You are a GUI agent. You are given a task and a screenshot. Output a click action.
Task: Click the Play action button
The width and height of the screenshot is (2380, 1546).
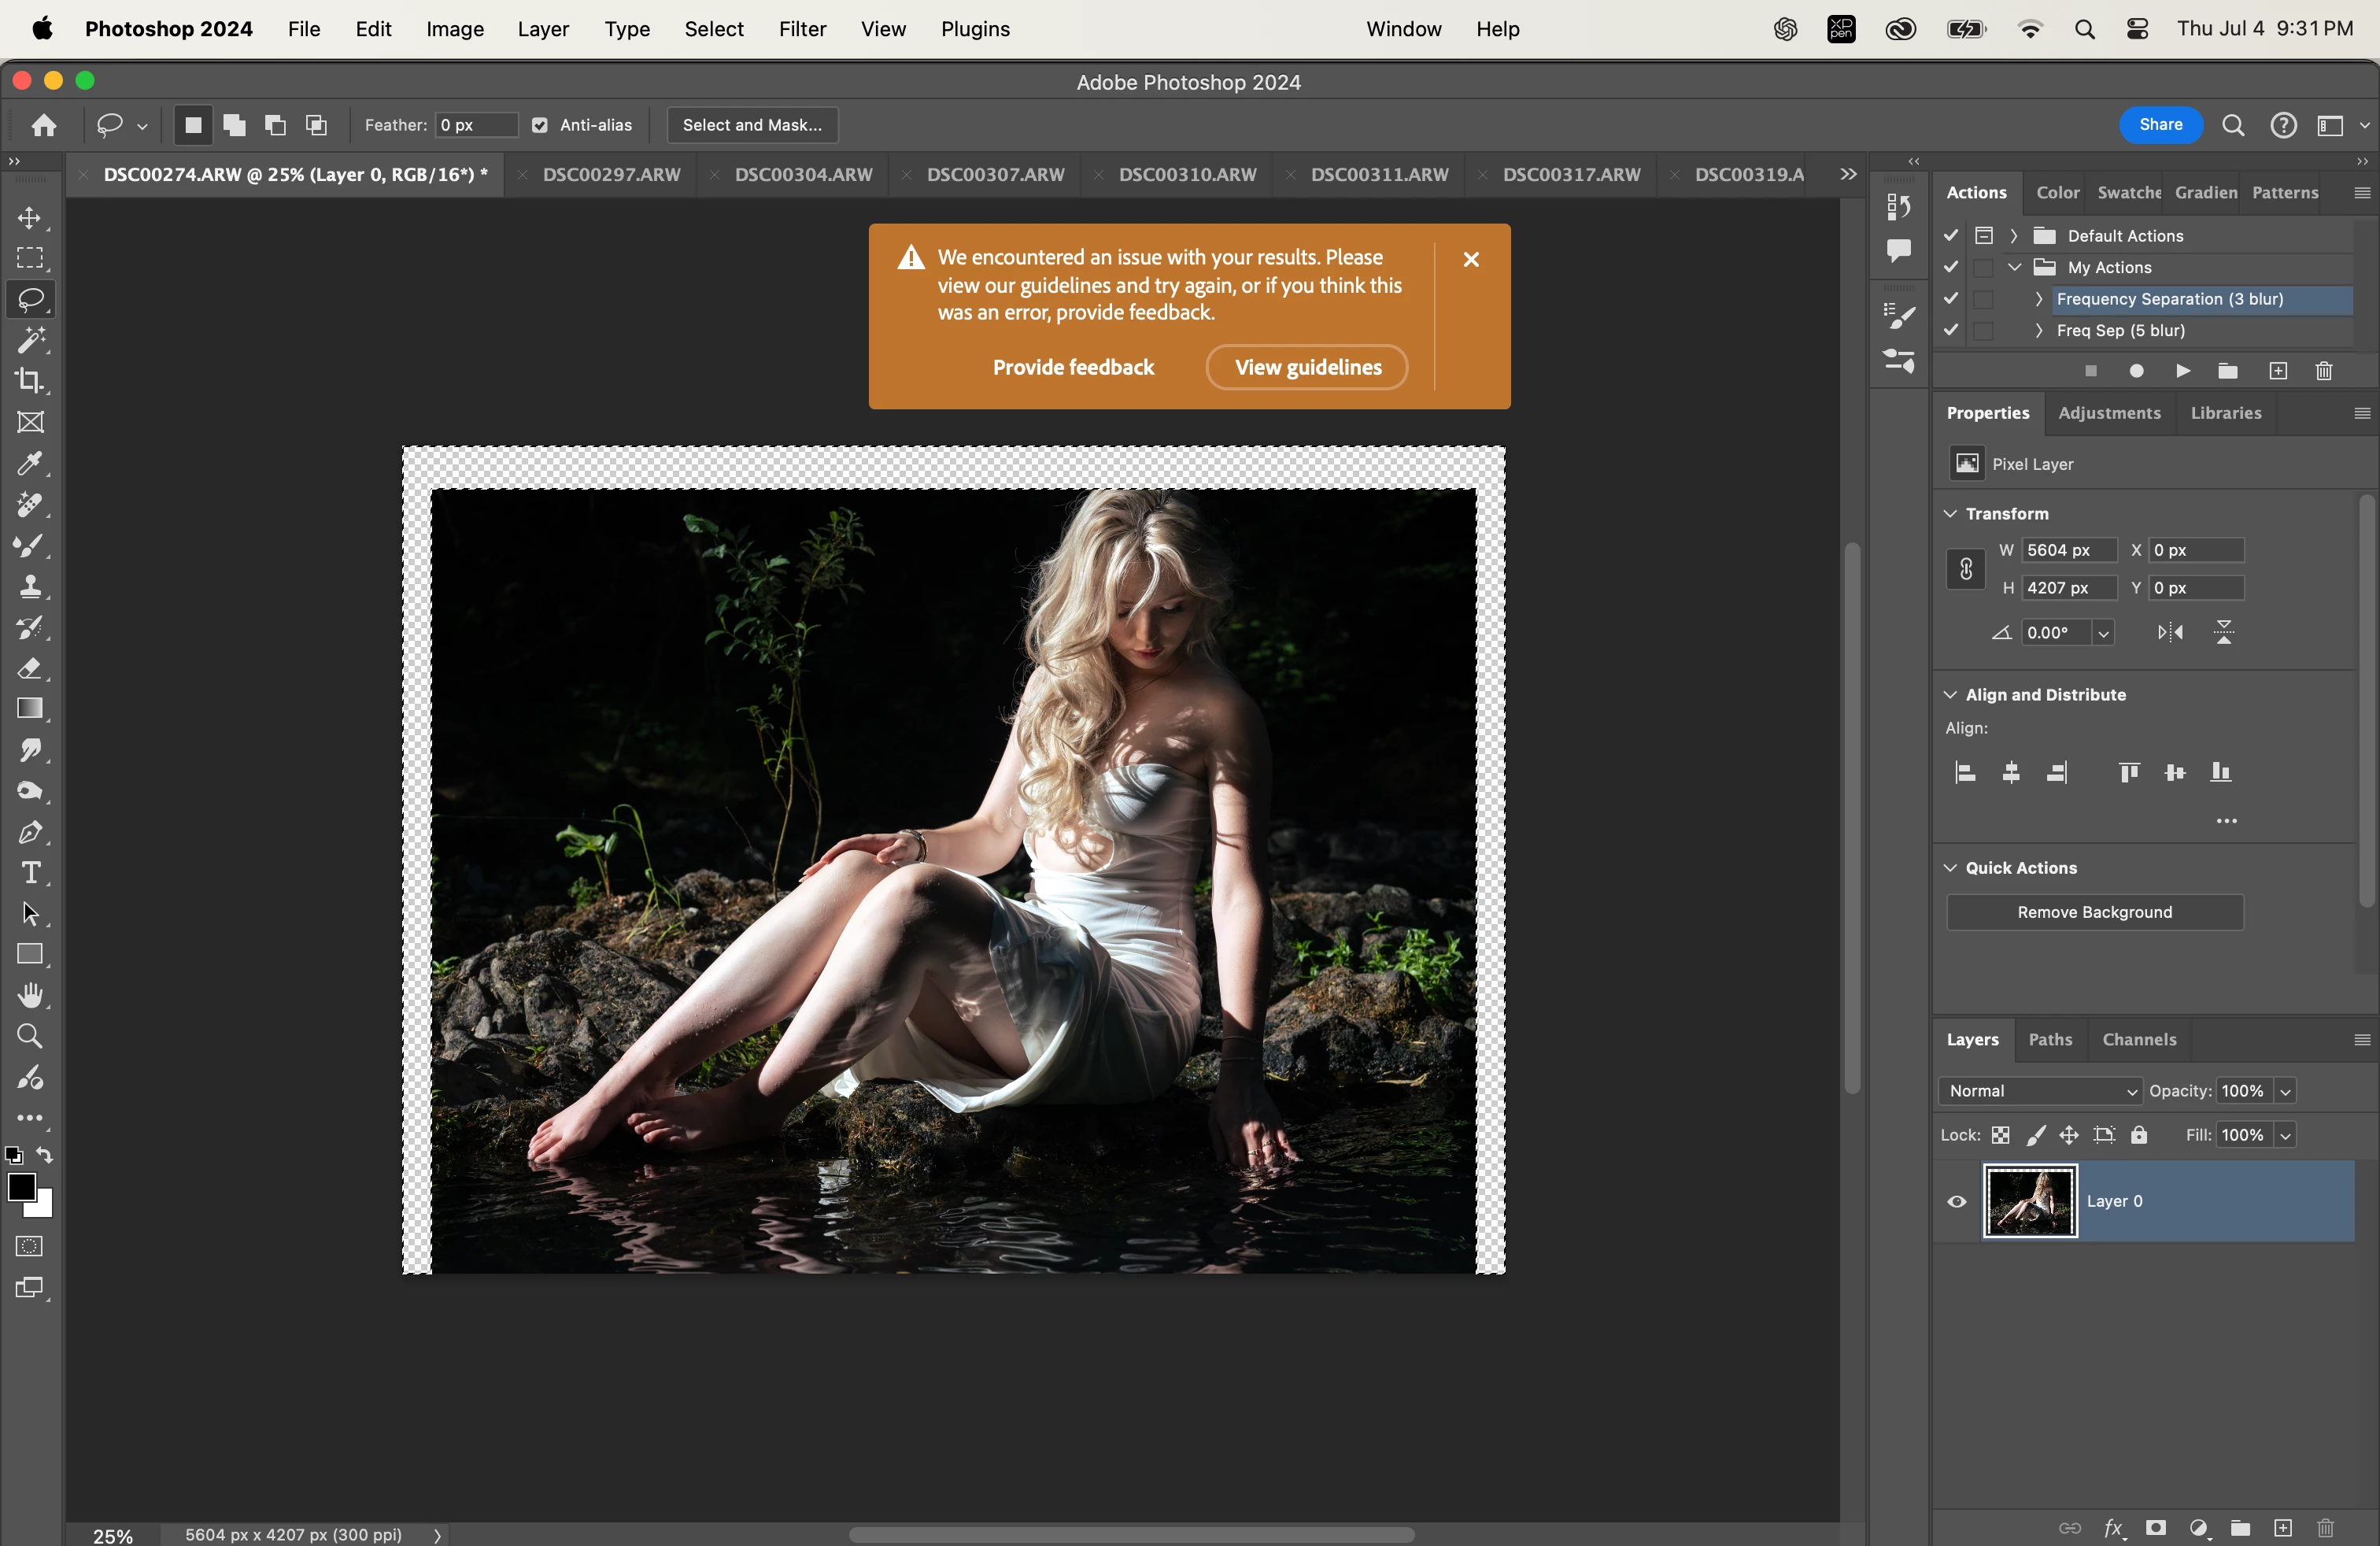point(2183,371)
